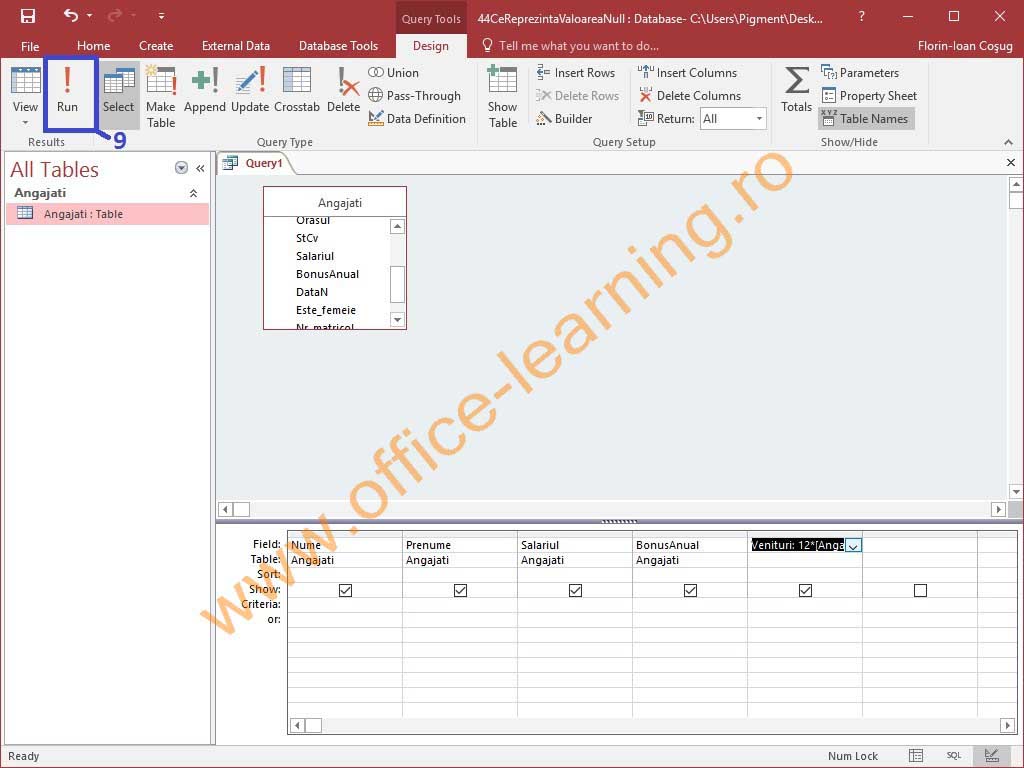This screenshot has width=1024, height=768.
Task: Toggle Table Names row visibility
Action: coord(865,118)
